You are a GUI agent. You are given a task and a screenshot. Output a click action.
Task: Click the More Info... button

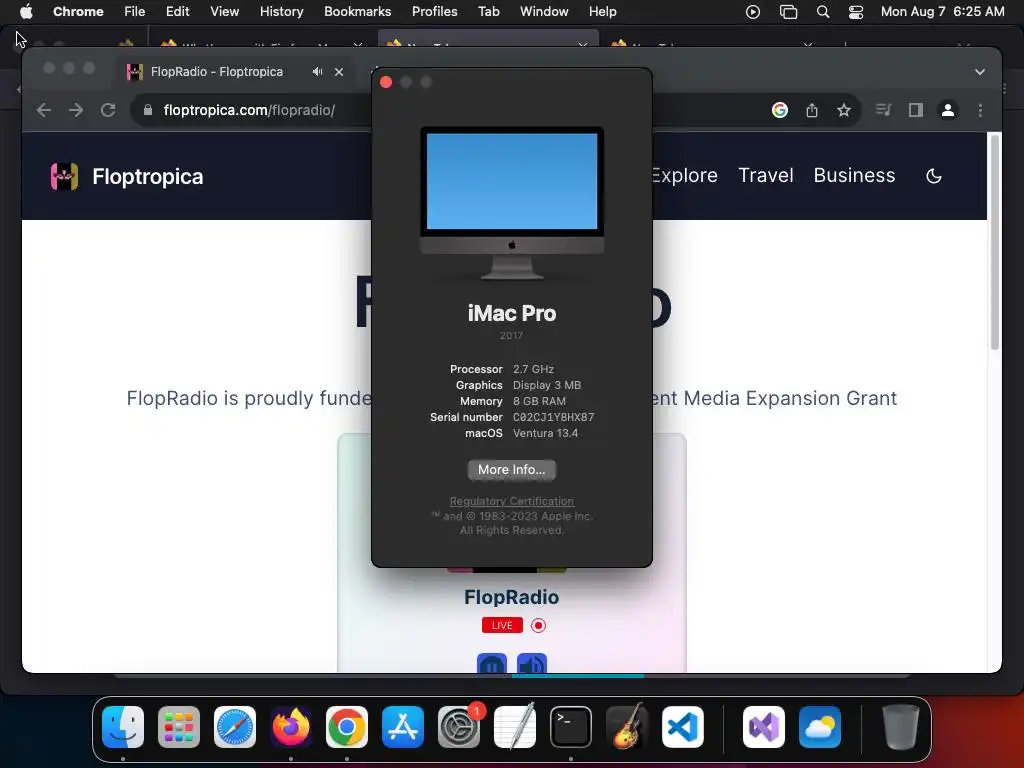(x=511, y=470)
